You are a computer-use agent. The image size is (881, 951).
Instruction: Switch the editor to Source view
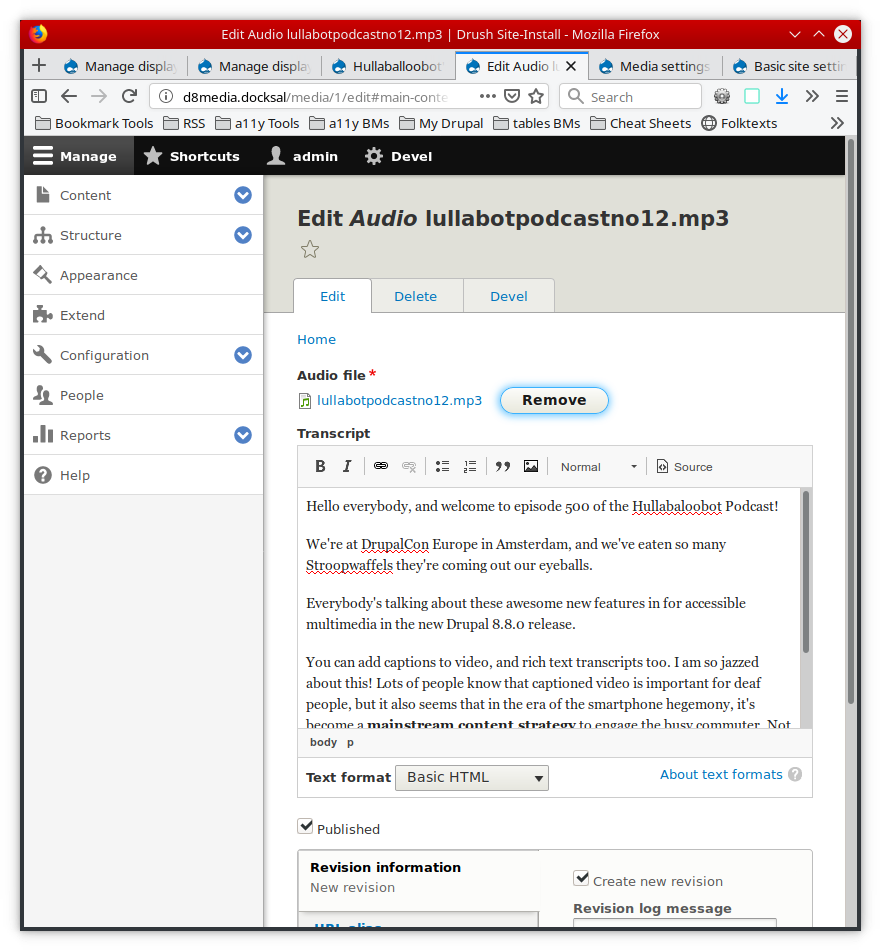click(x=685, y=466)
